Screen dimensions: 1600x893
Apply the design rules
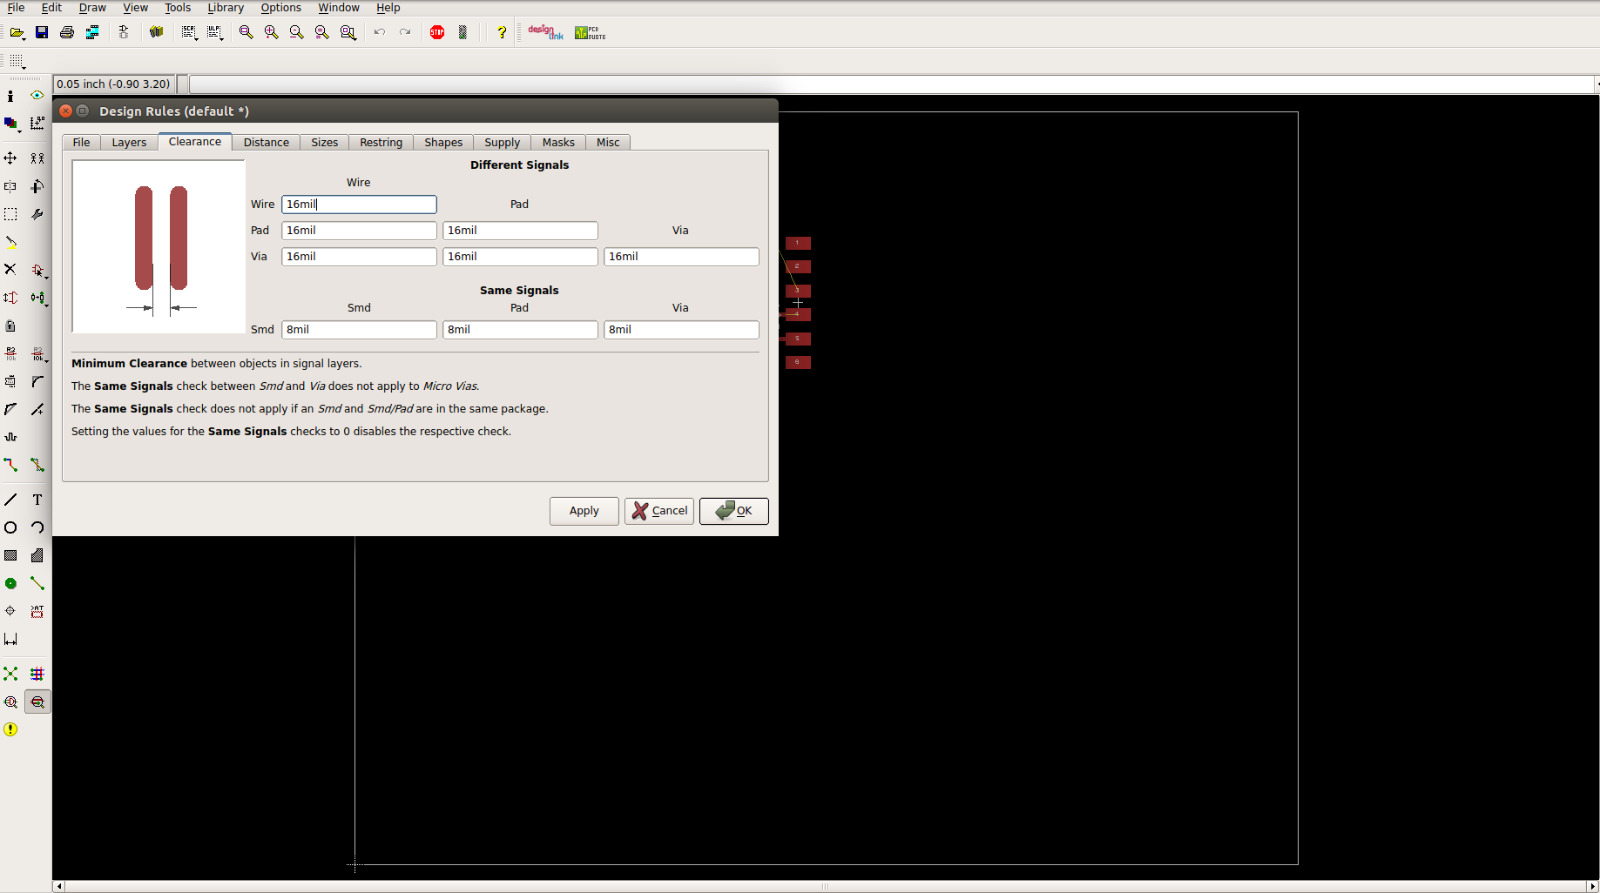[x=584, y=511]
